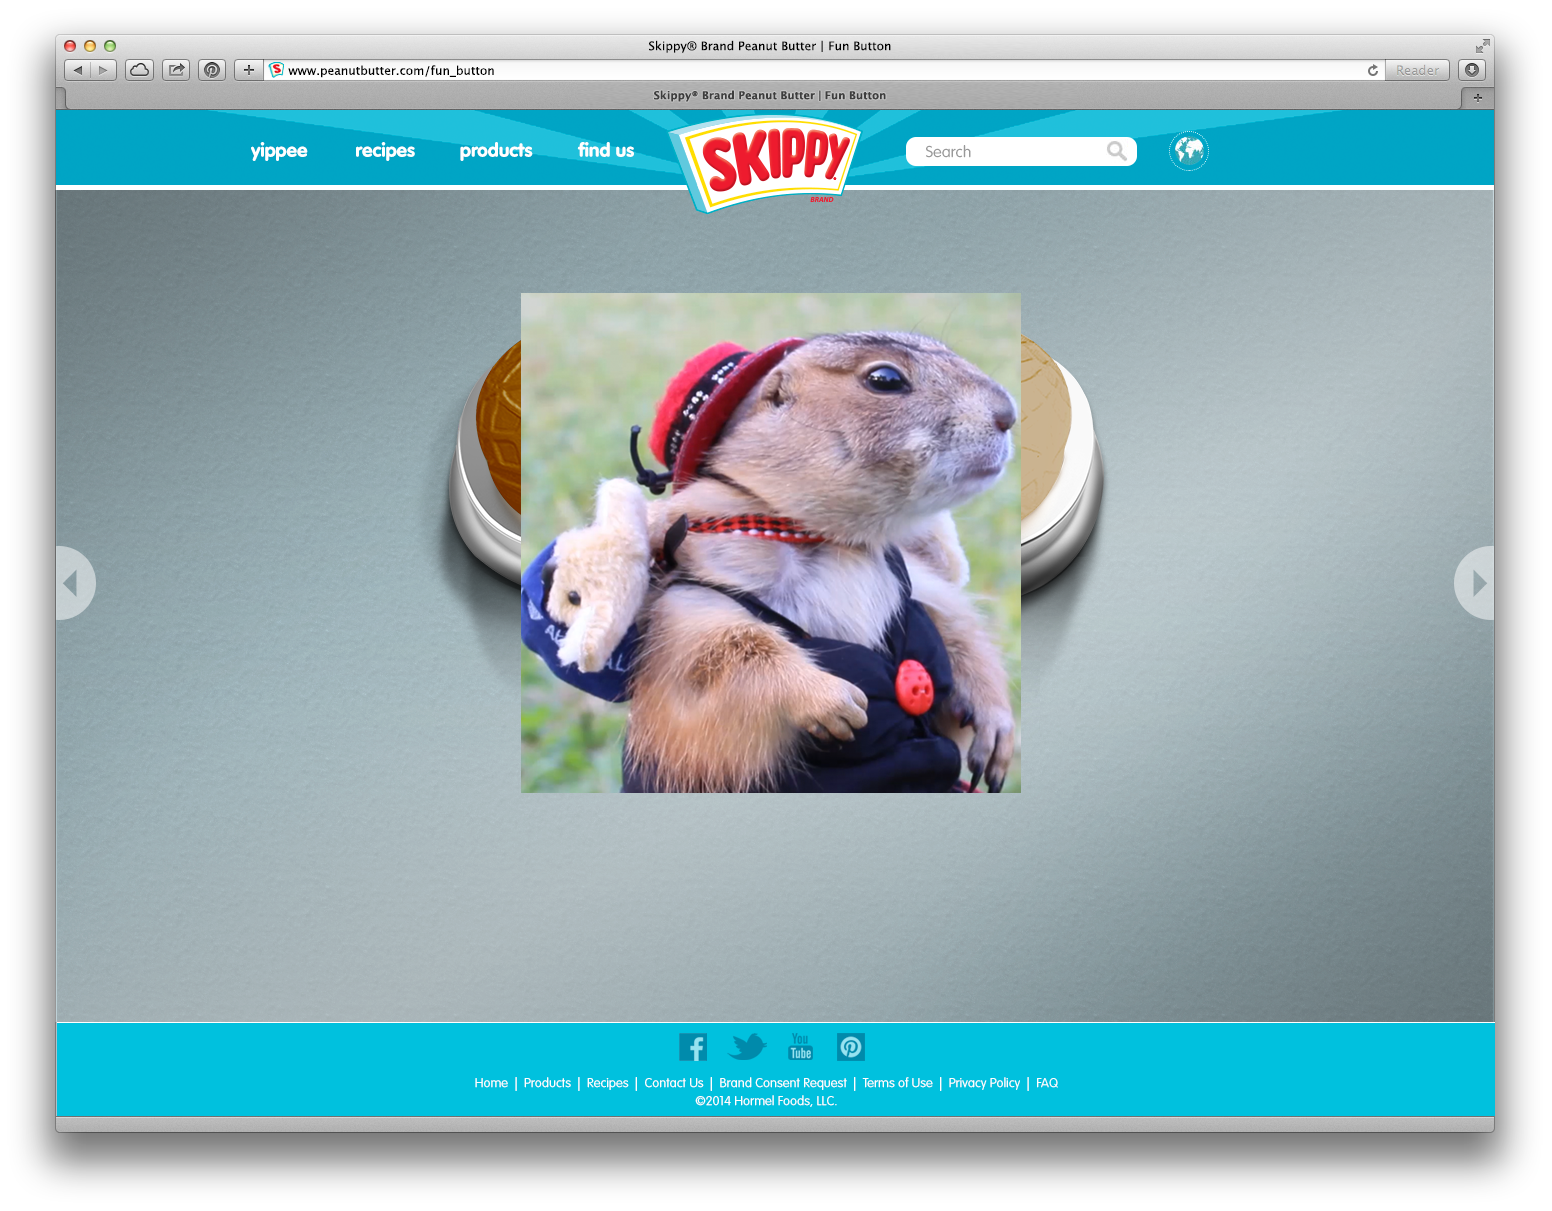1552x1211 pixels.
Task: Click the Pinterest Pin It toolbar button
Action: pyautogui.click(x=212, y=70)
